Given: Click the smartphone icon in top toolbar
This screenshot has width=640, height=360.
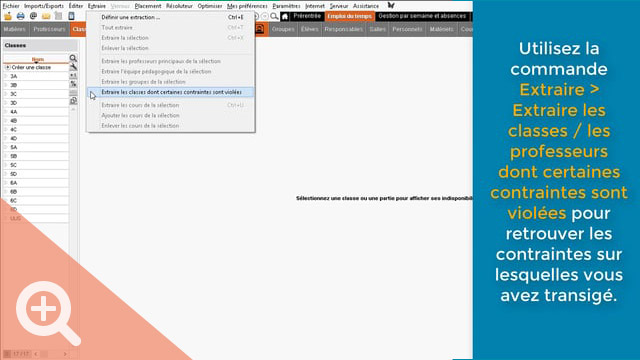Looking at the screenshot, I should click(x=71, y=16).
